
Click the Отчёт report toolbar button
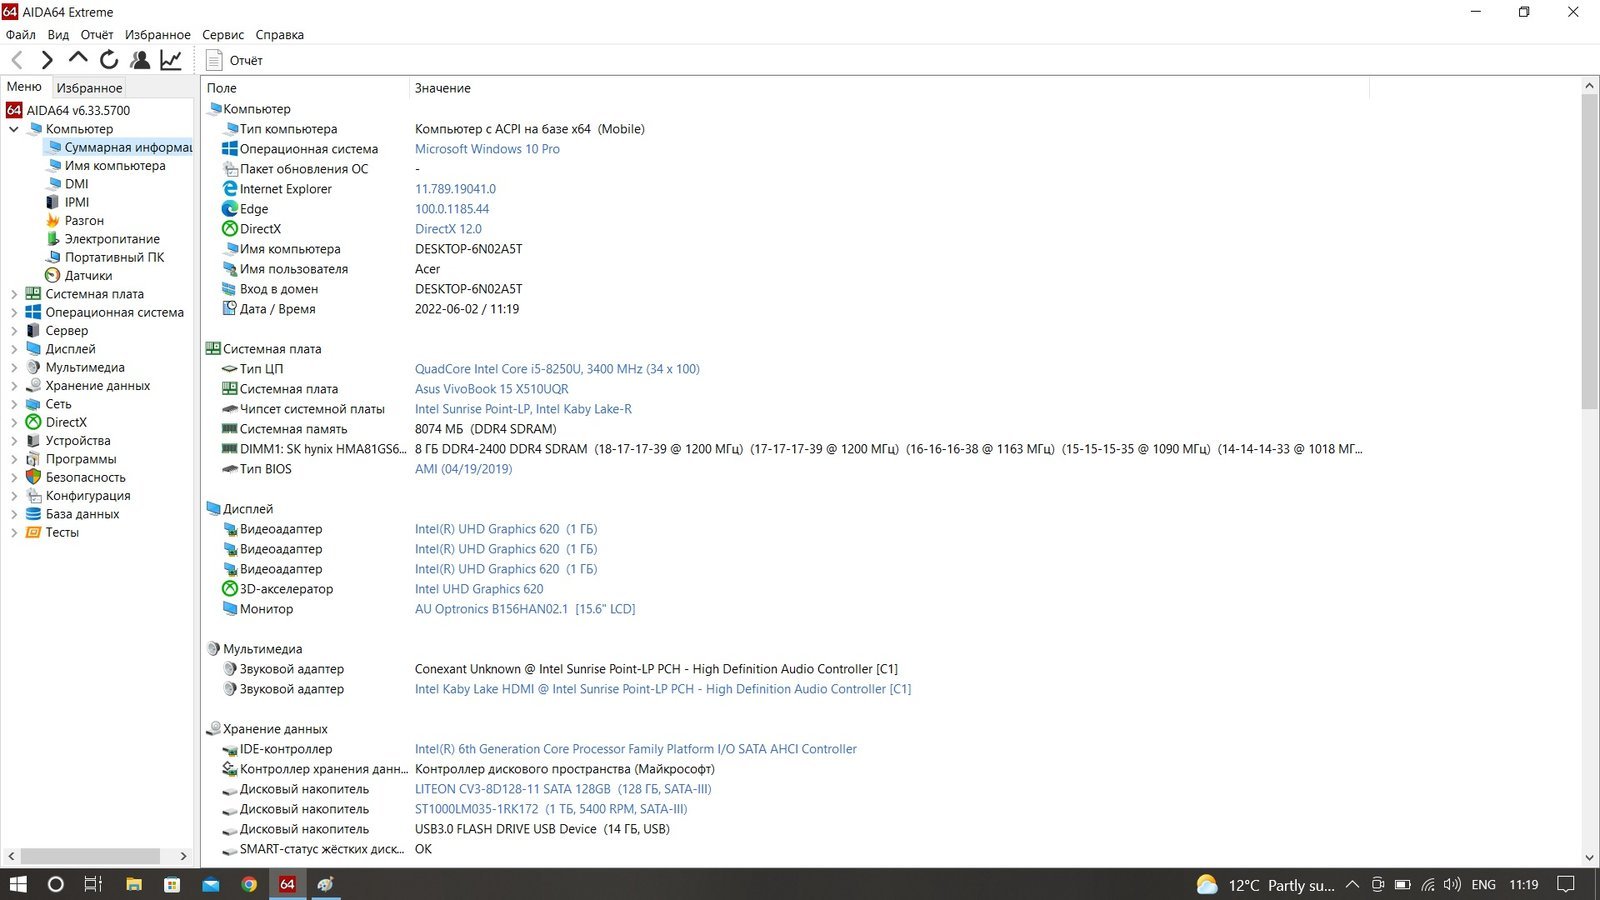235,60
